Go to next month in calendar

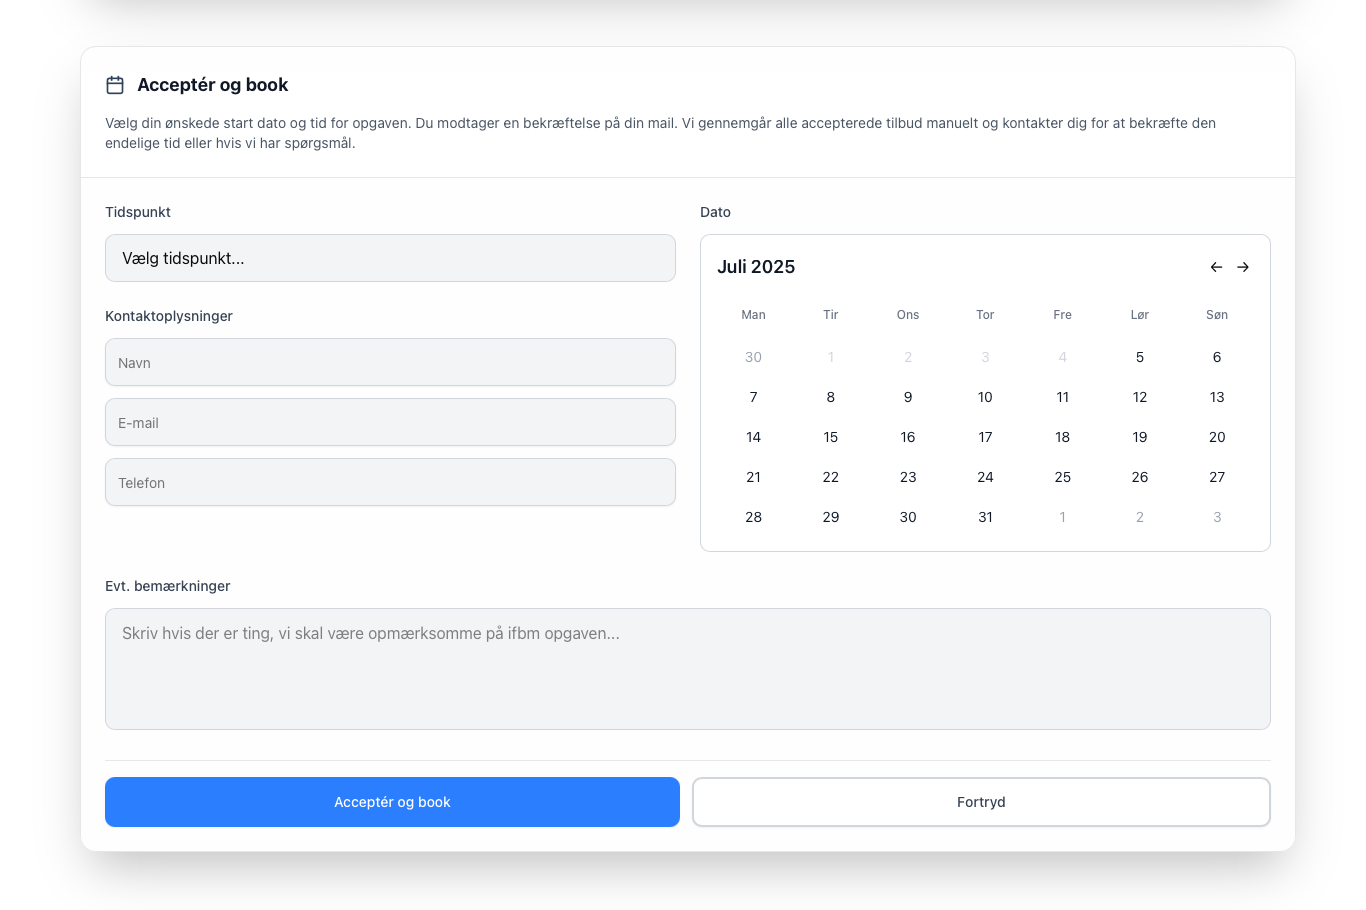point(1243,267)
